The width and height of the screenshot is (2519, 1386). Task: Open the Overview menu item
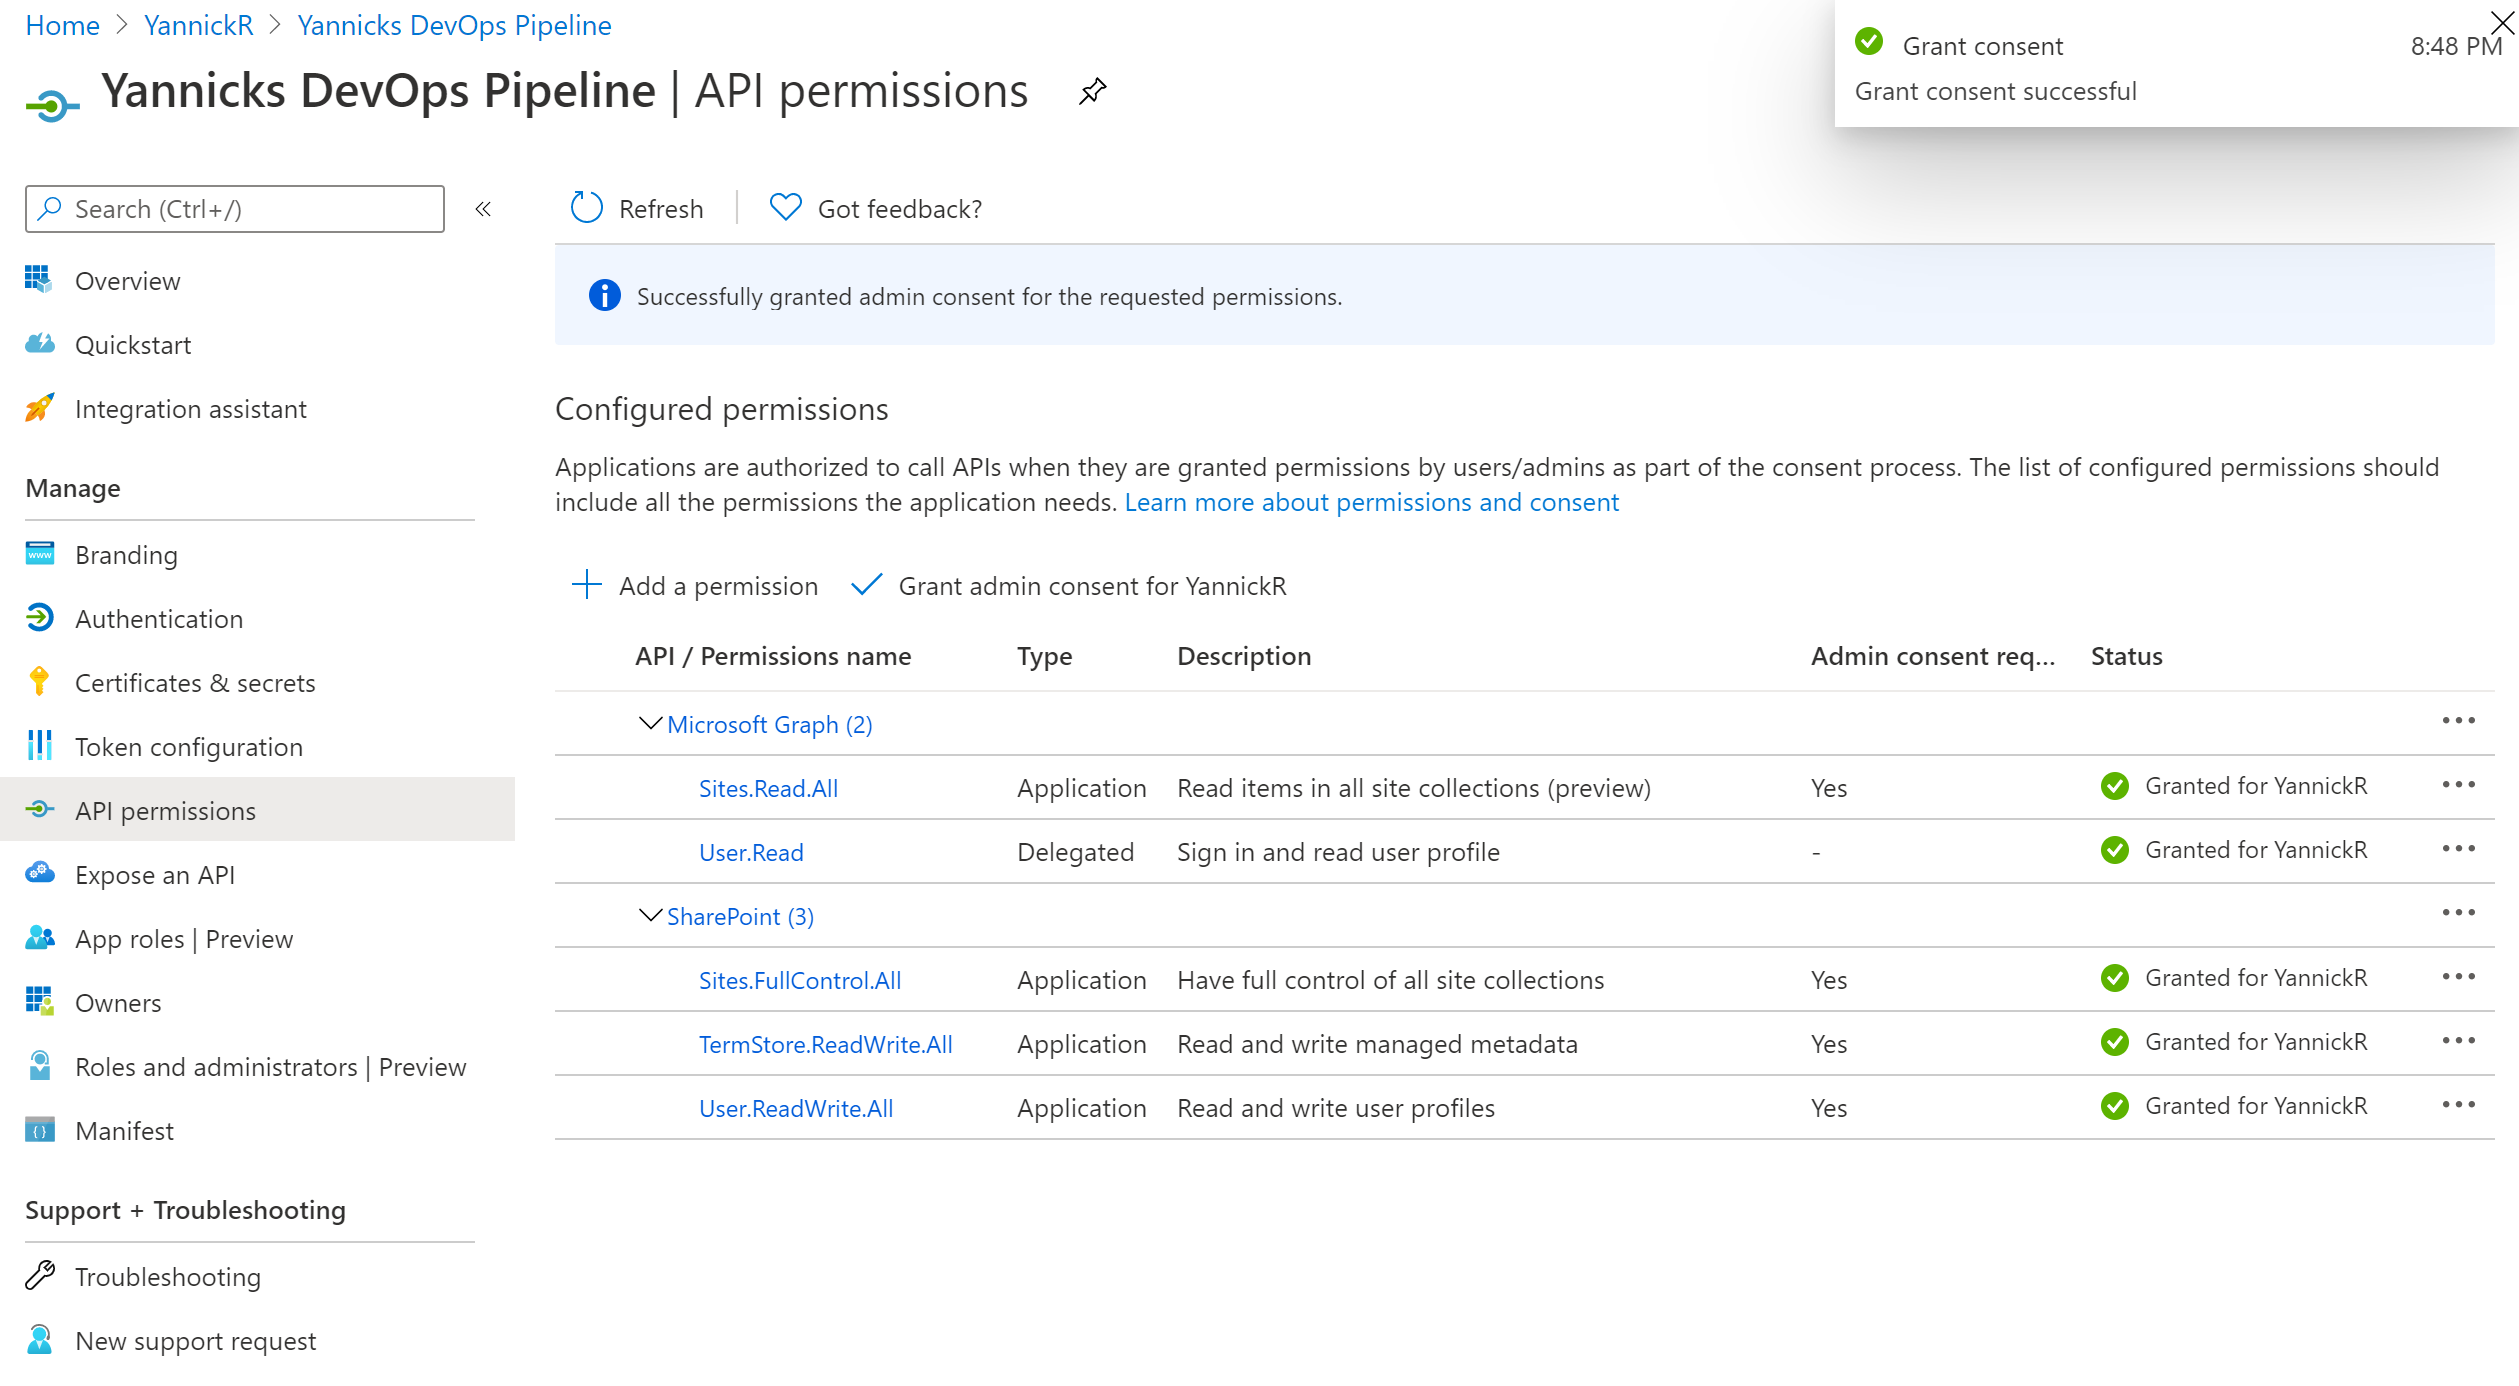127,281
